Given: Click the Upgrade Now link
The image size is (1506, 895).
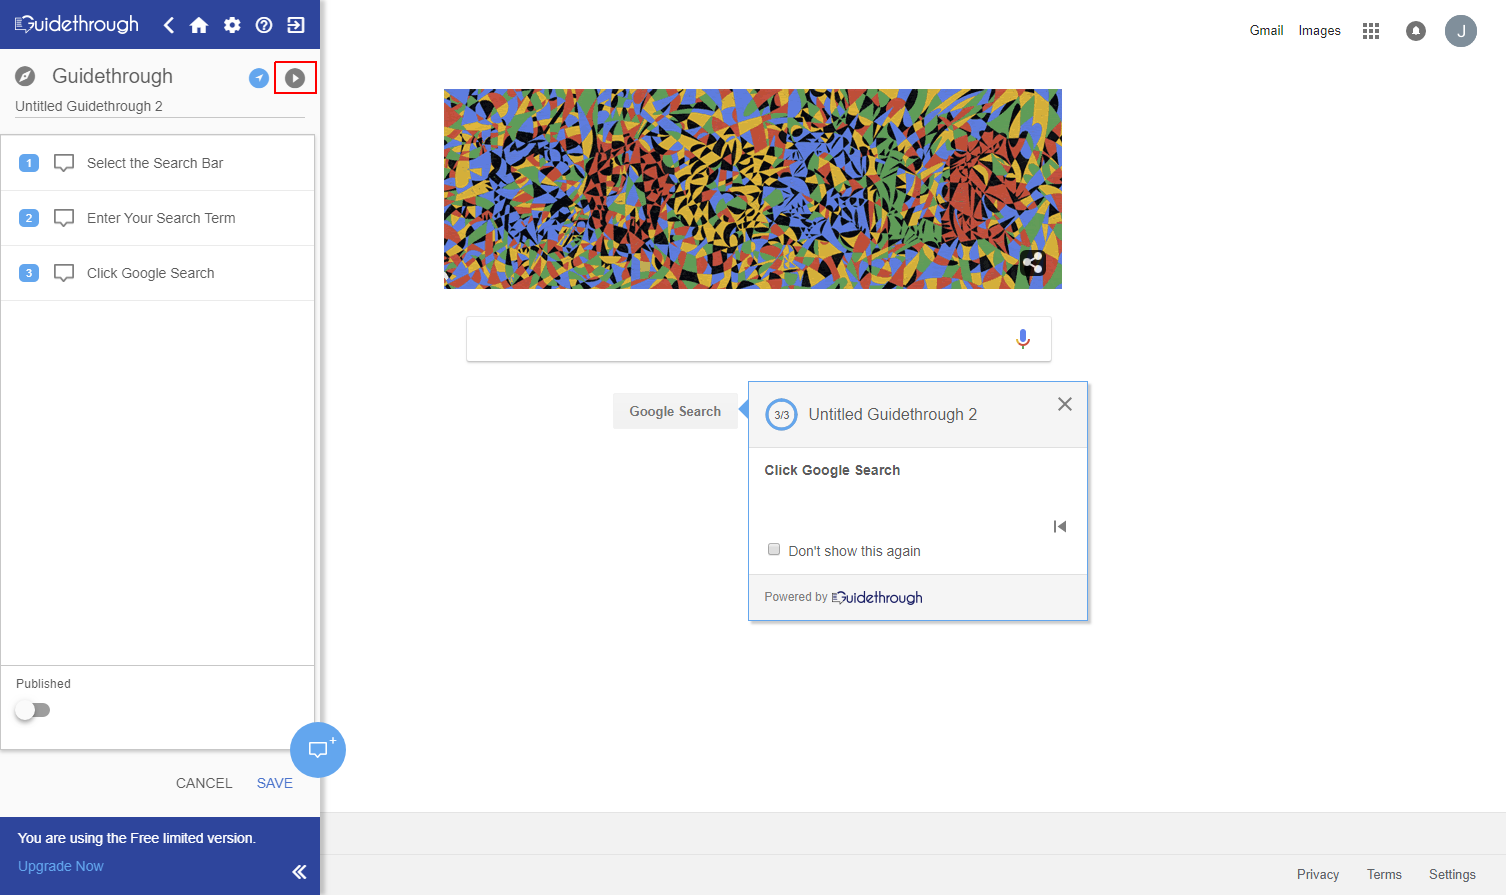Looking at the screenshot, I should pyautogui.click(x=61, y=866).
